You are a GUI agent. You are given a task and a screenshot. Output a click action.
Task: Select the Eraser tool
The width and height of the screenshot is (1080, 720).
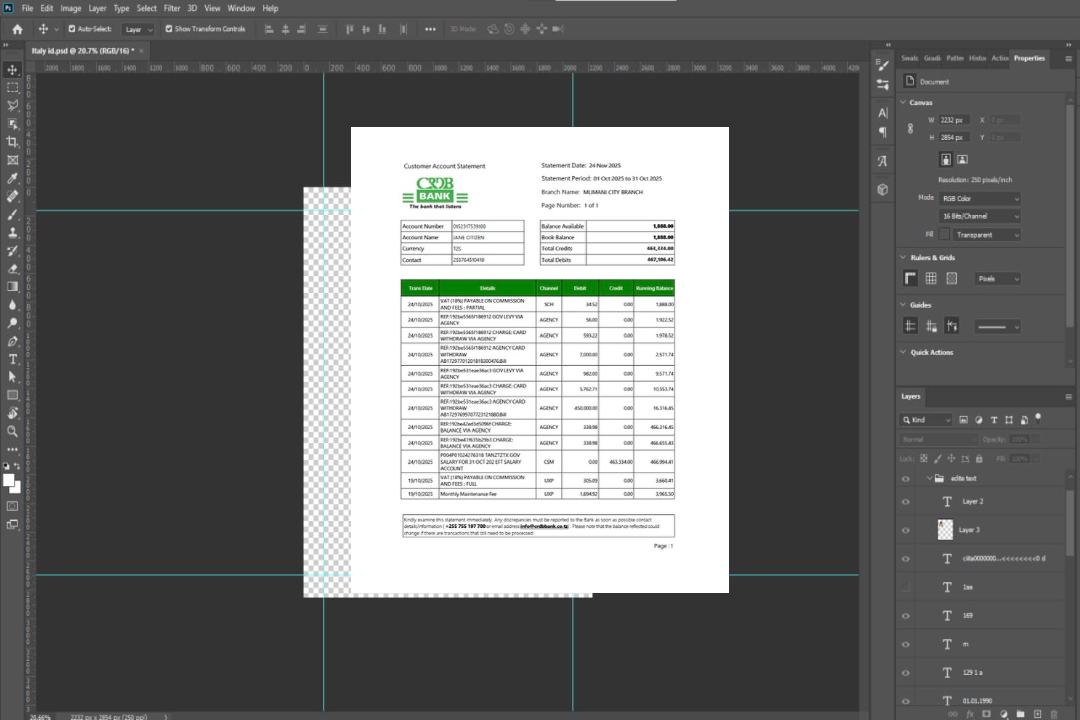[x=12, y=269]
